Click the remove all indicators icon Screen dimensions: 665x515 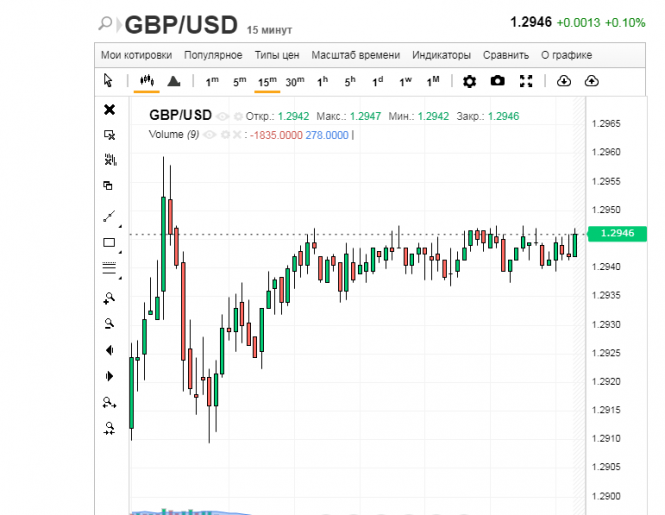(x=110, y=160)
